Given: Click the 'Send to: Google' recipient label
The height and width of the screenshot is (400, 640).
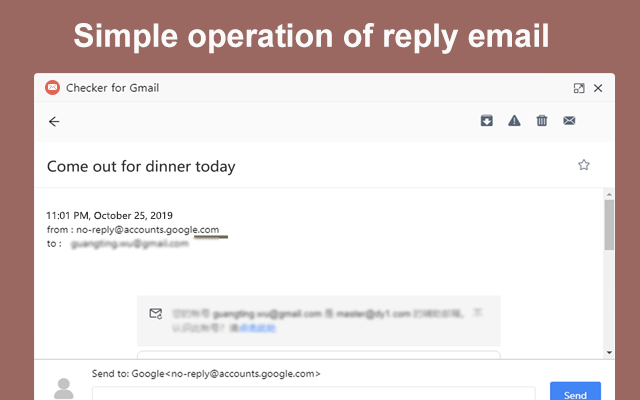Looking at the screenshot, I should tap(205, 373).
